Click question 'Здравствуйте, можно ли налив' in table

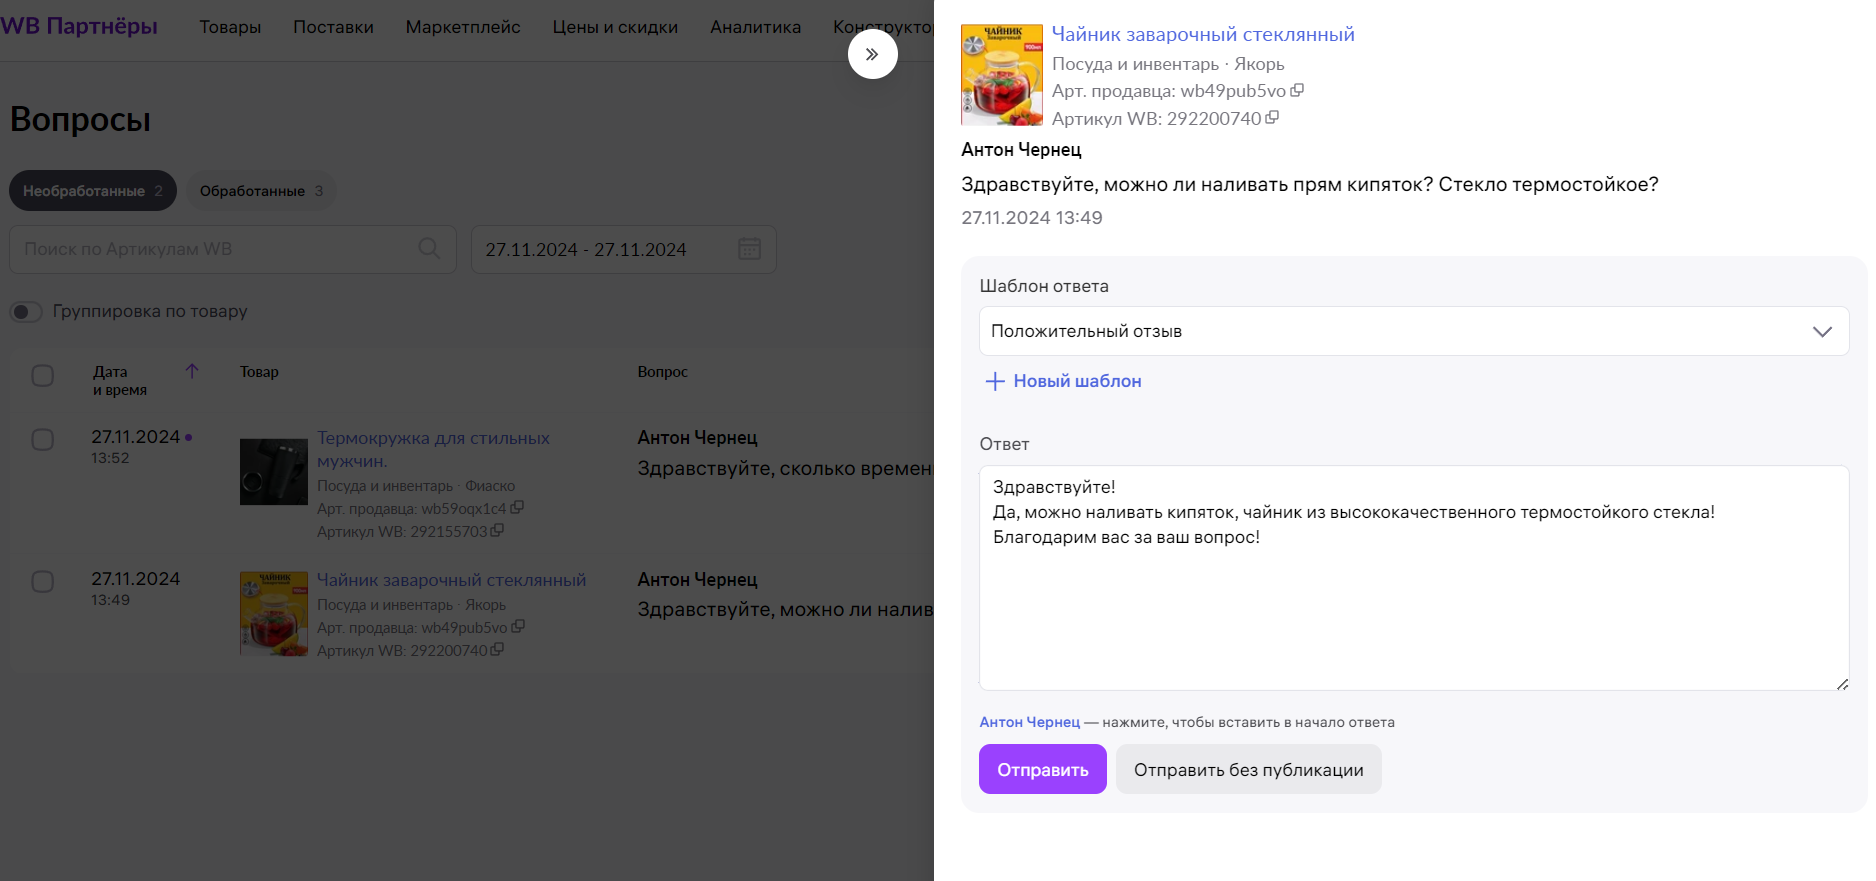[785, 609]
